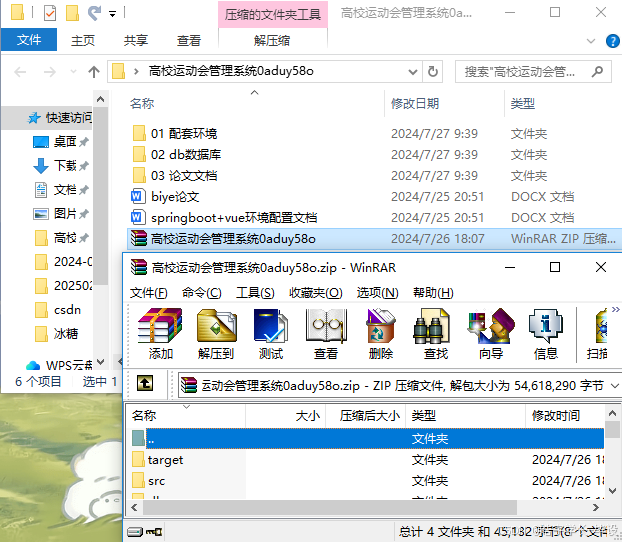Image resolution: width=622 pixels, height=542 pixels.
Task: Click the WinRAR horizontal scrollbar right arrow
Action: [x=595, y=507]
